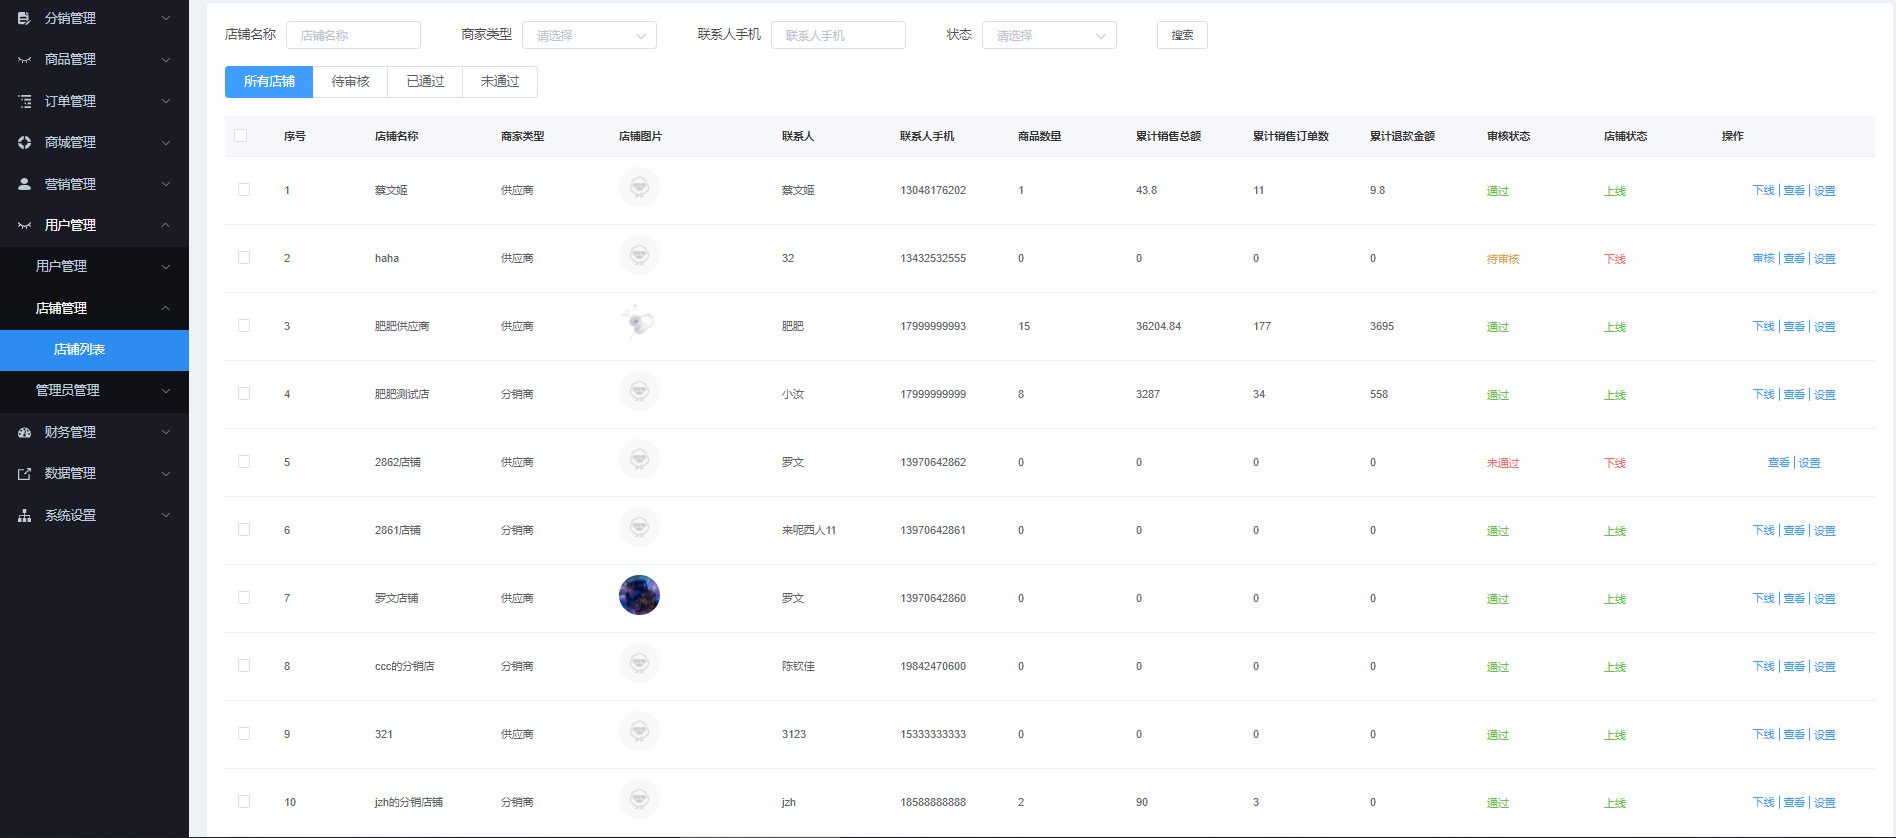Open the 罗文店铺 store image thumbnail

click(x=639, y=595)
